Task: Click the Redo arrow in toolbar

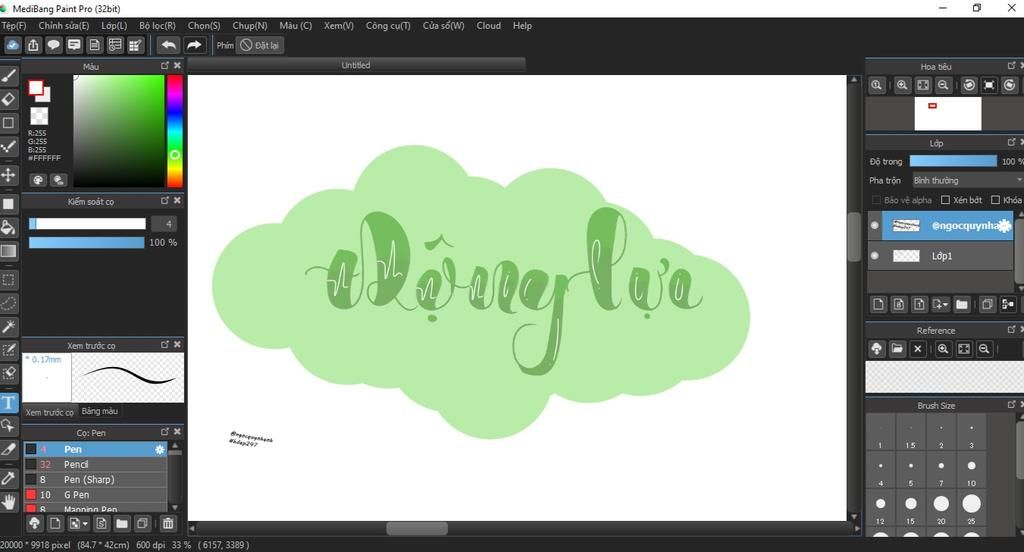Action: click(x=194, y=45)
